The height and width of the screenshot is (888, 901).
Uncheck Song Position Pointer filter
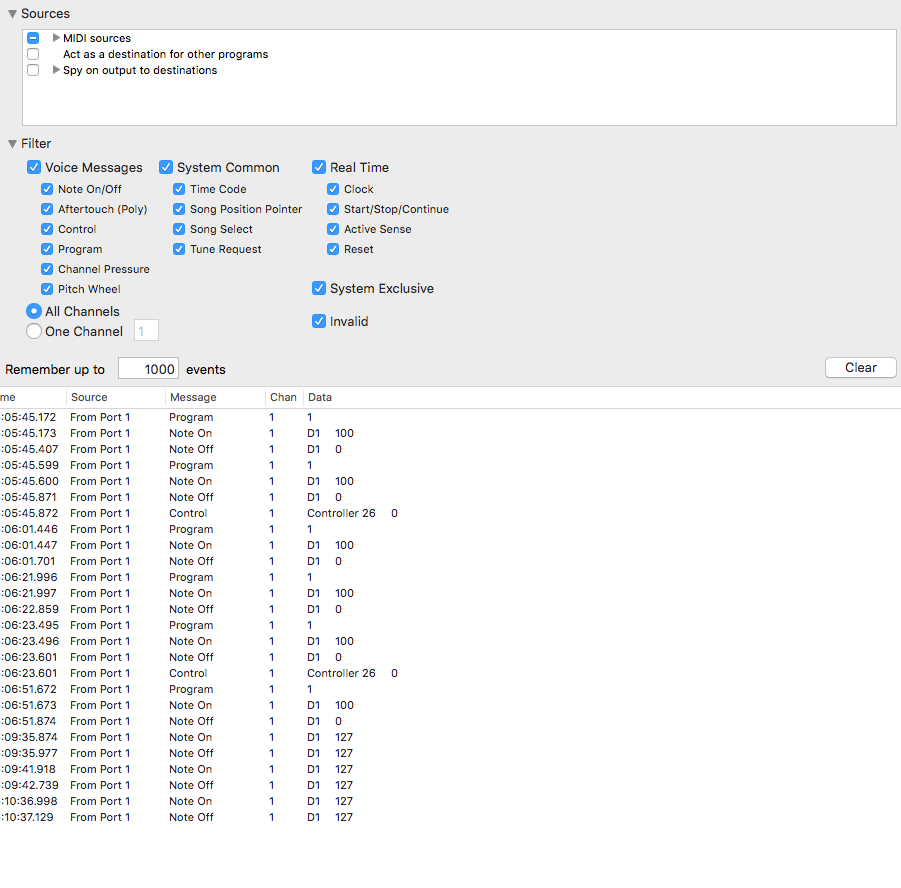point(179,209)
